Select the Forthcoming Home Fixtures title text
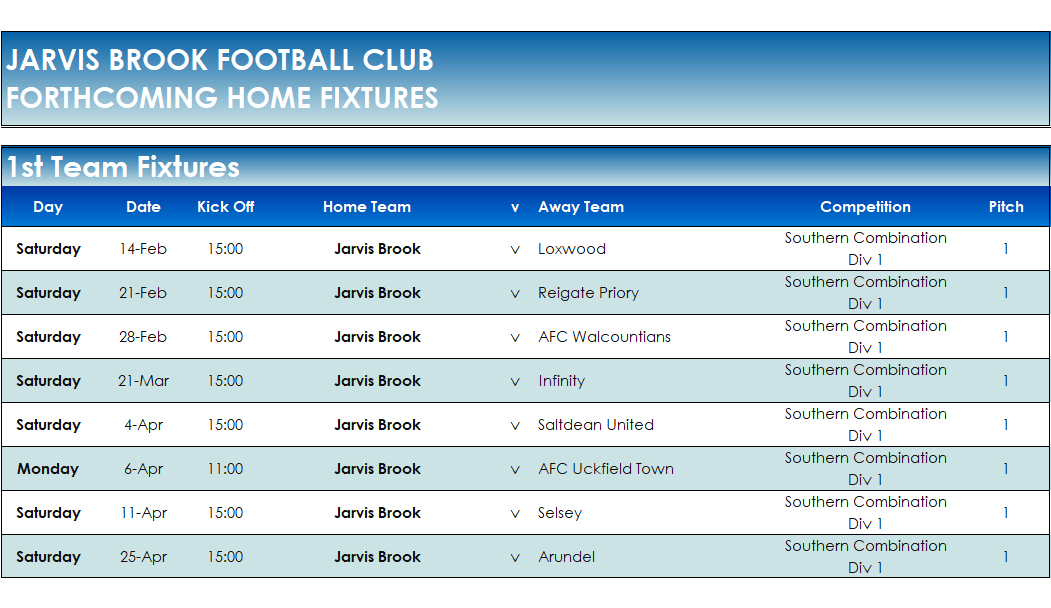Screen dimensions: 1051x608 (x=222, y=98)
